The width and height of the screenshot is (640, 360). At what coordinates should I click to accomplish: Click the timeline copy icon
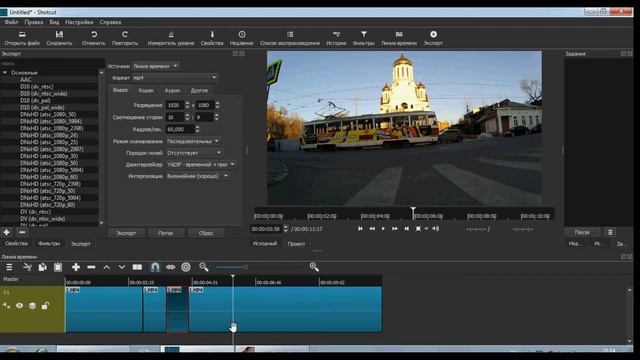tap(42, 267)
